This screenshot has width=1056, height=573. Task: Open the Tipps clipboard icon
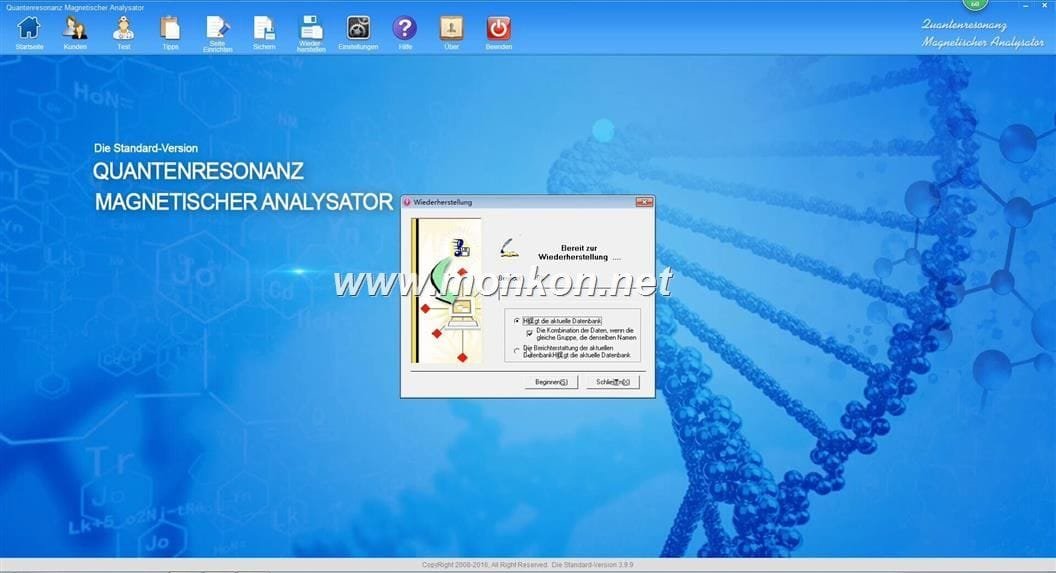(x=171, y=28)
